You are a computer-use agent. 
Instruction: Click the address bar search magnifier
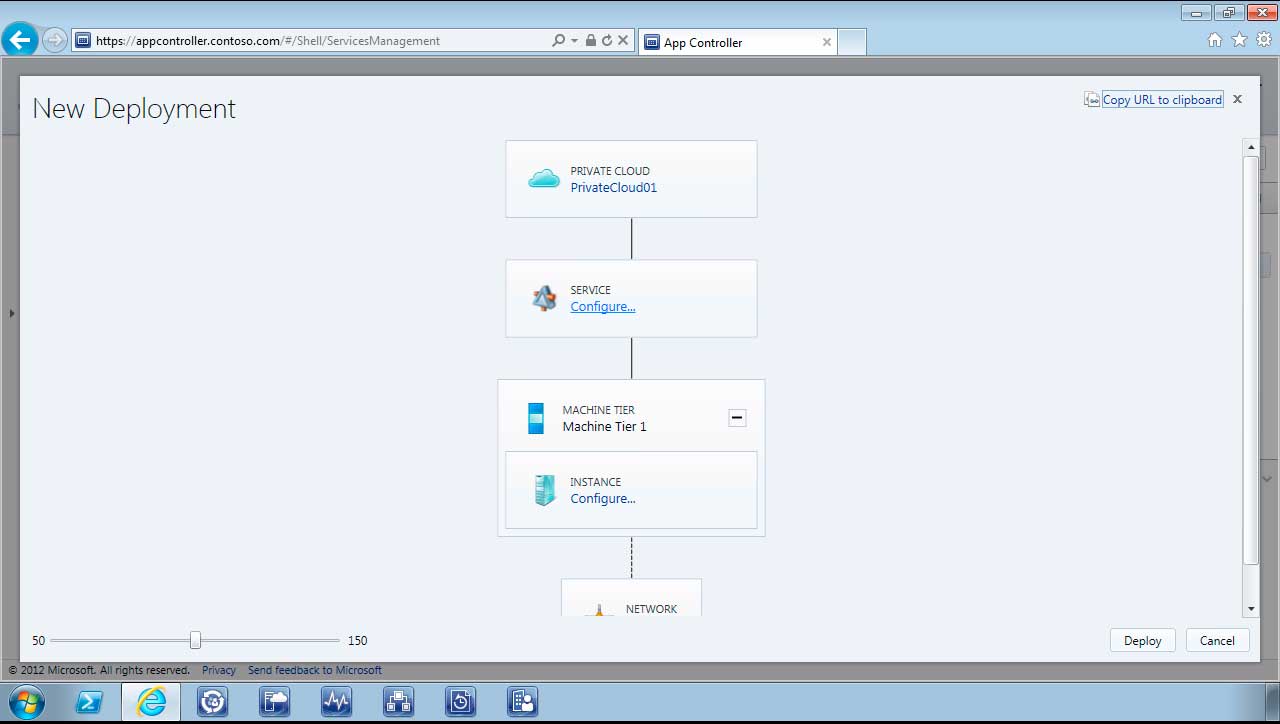(559, 41)
